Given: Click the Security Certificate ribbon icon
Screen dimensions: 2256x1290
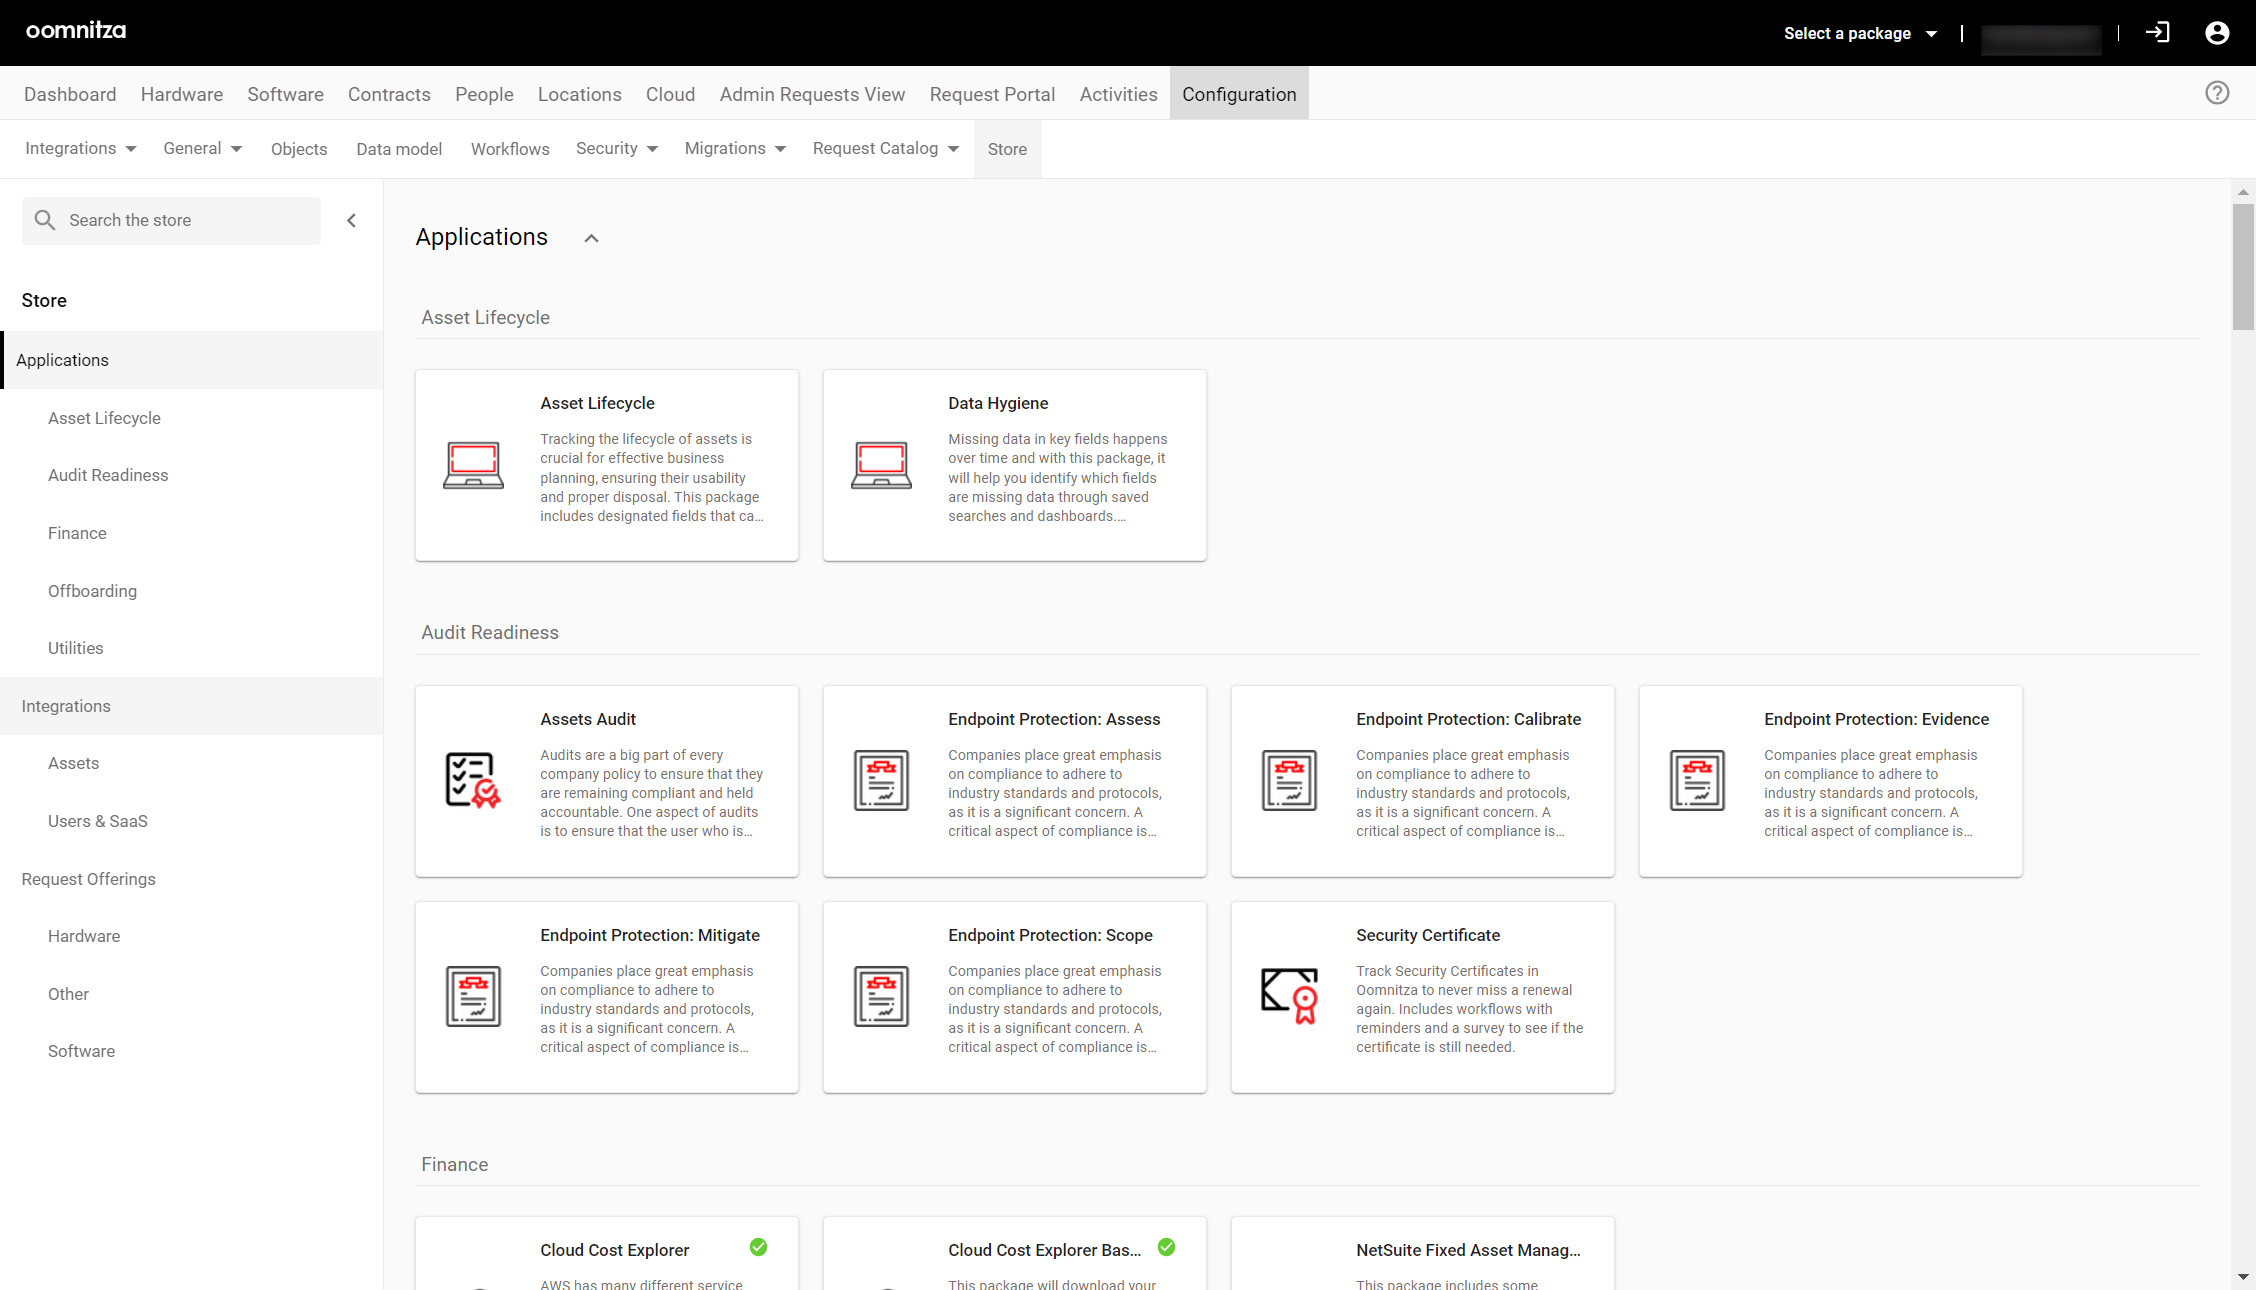Looking at the screenshot, I should pyautogui.click(x=1289, y=995).
